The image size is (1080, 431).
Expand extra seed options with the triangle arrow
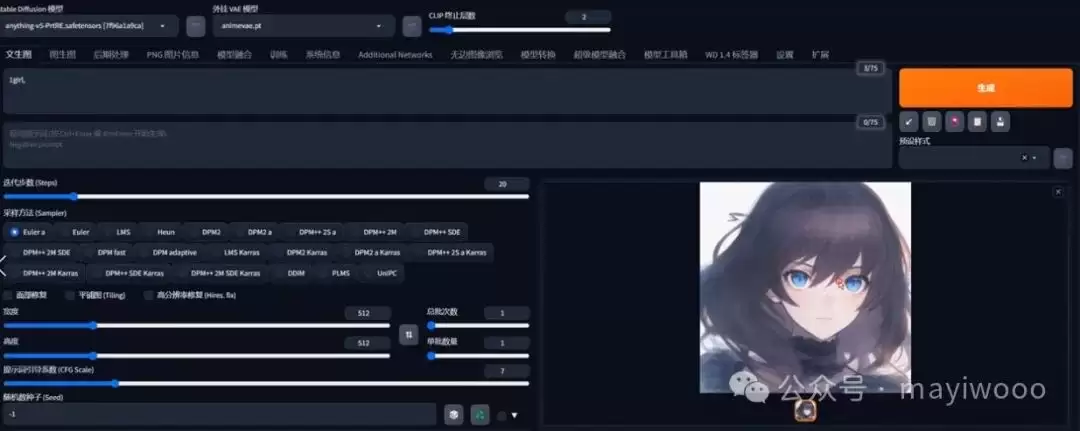tap(515, 415)
